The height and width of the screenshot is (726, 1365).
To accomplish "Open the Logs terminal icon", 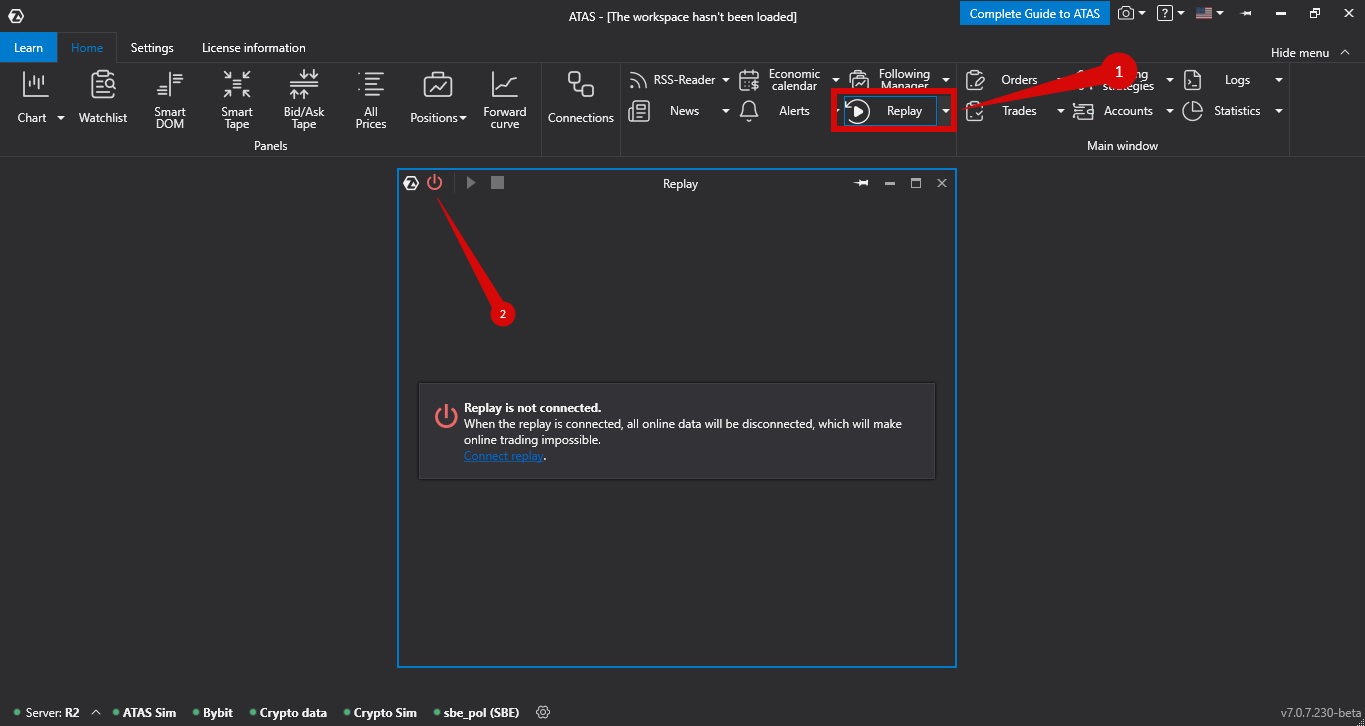I will (x=1192, y=80).
